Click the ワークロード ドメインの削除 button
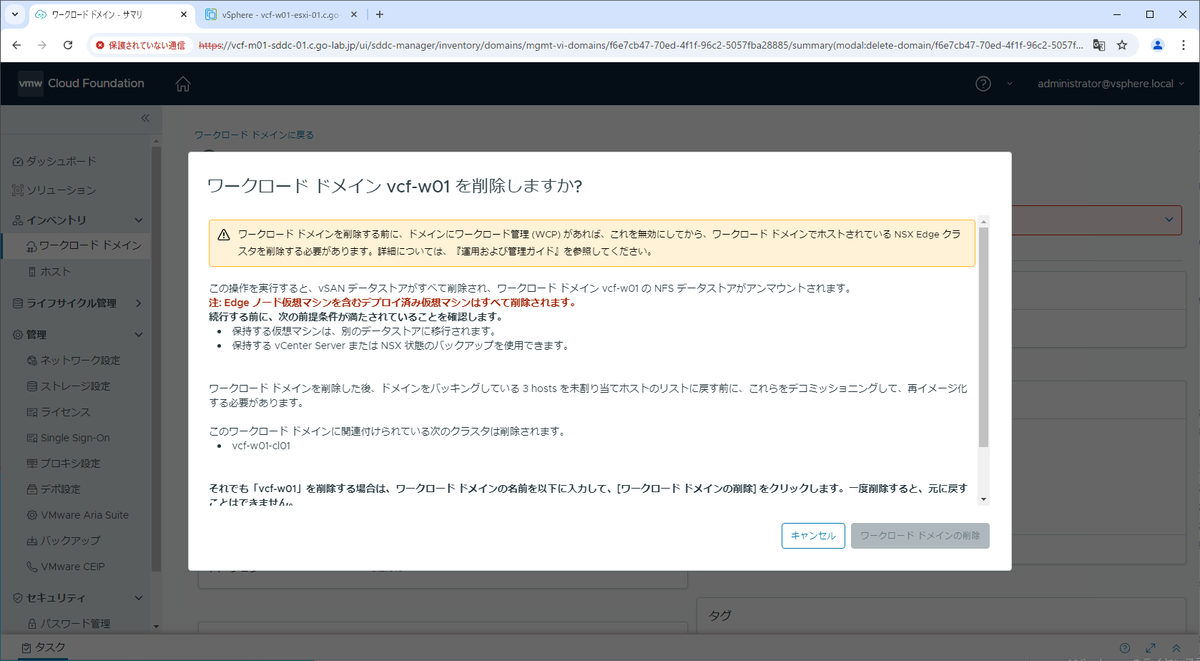 coord(920,536)
